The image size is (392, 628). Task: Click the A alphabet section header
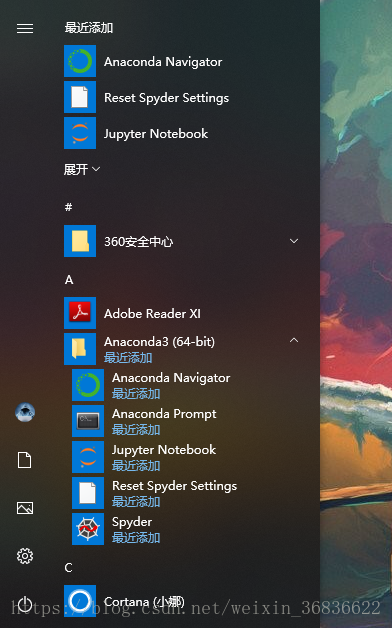pos(69,280)
